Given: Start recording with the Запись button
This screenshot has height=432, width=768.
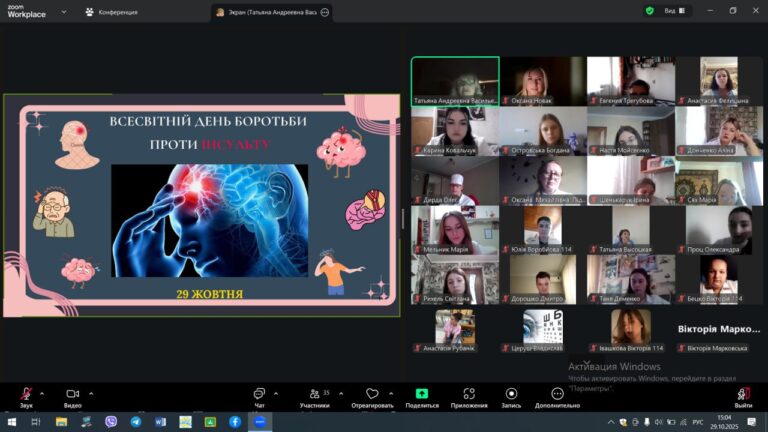Looking at the screenshot, I should click(511, 395).
